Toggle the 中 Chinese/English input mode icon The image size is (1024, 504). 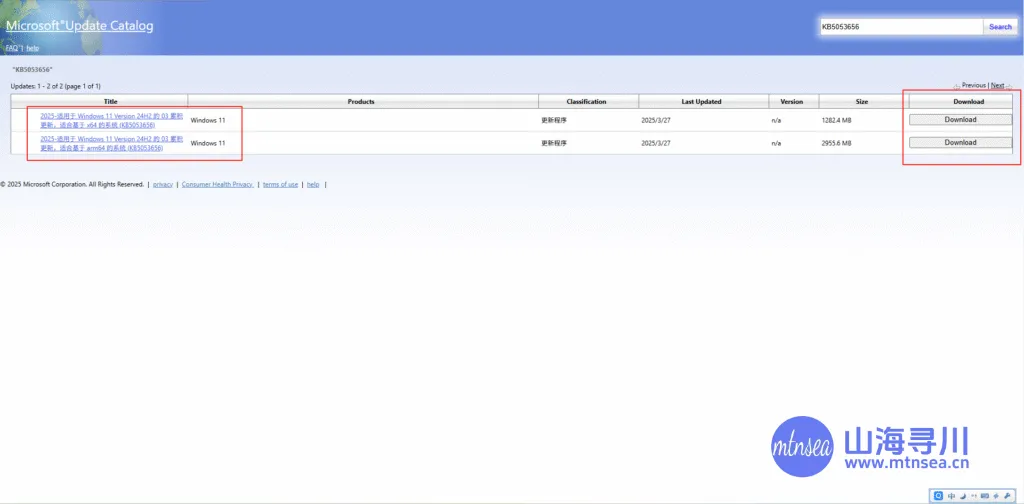tap(952, 496)
